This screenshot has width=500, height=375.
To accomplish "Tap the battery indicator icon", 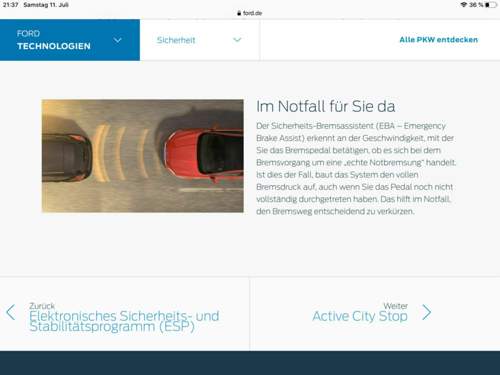I will coord(490,5).
